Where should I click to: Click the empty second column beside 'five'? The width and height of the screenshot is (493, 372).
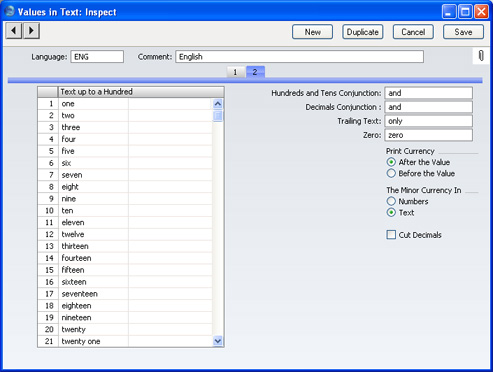coord(170,151)
